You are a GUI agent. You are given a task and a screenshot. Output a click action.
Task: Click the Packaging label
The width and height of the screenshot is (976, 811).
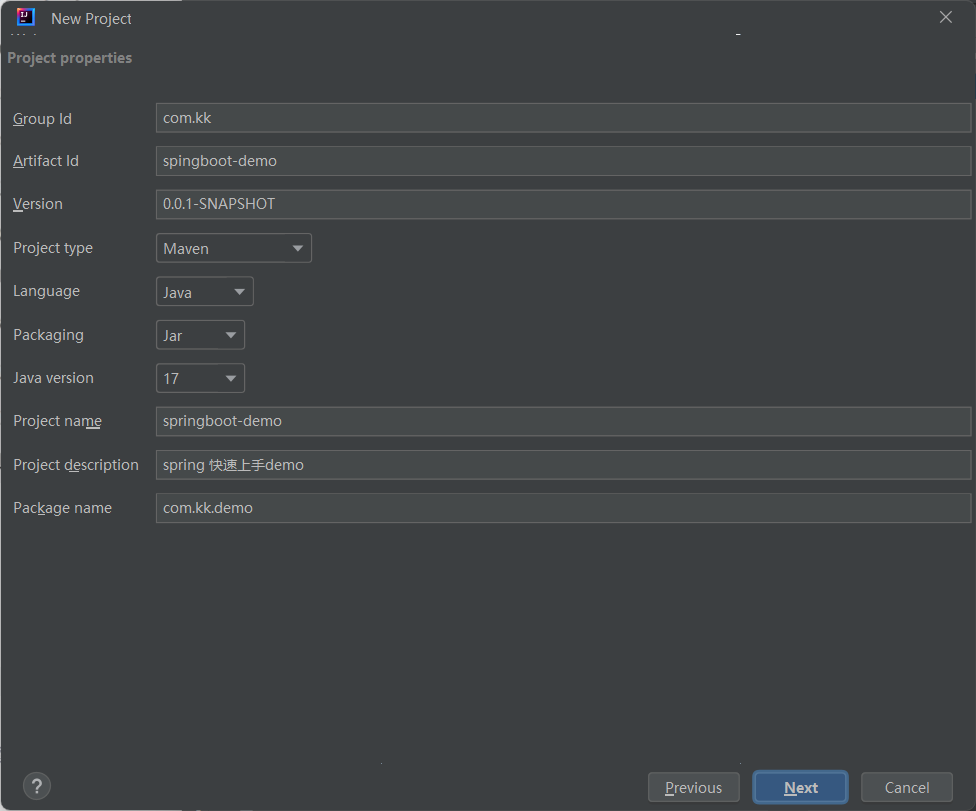[49, 335]
